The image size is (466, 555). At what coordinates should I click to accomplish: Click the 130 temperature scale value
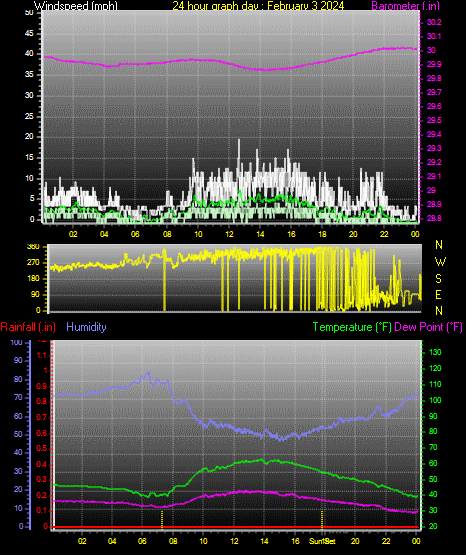click(436, 352)
